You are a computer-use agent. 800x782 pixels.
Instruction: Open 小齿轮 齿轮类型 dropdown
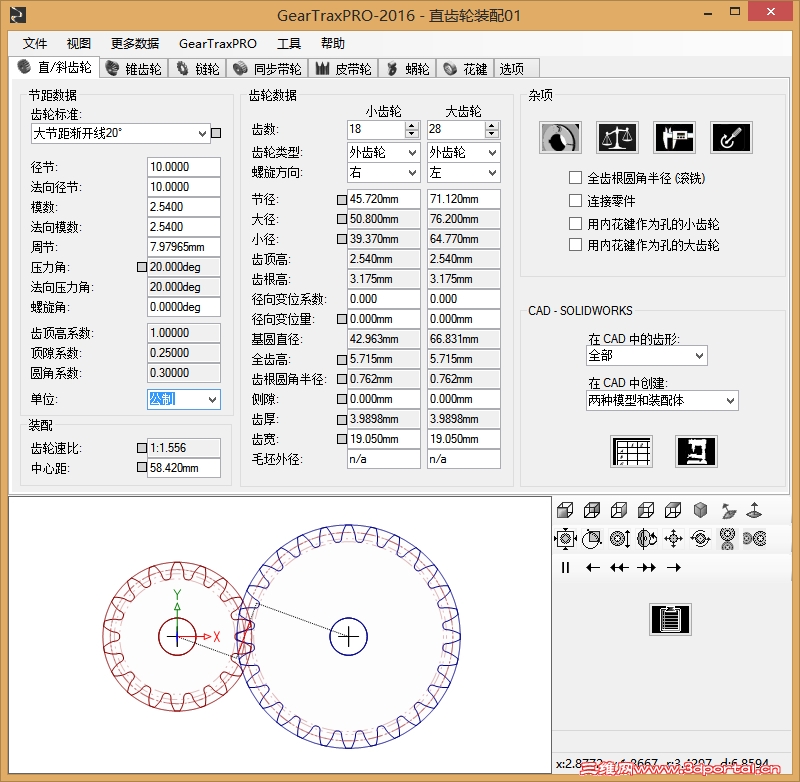click(x=412, y=153)
